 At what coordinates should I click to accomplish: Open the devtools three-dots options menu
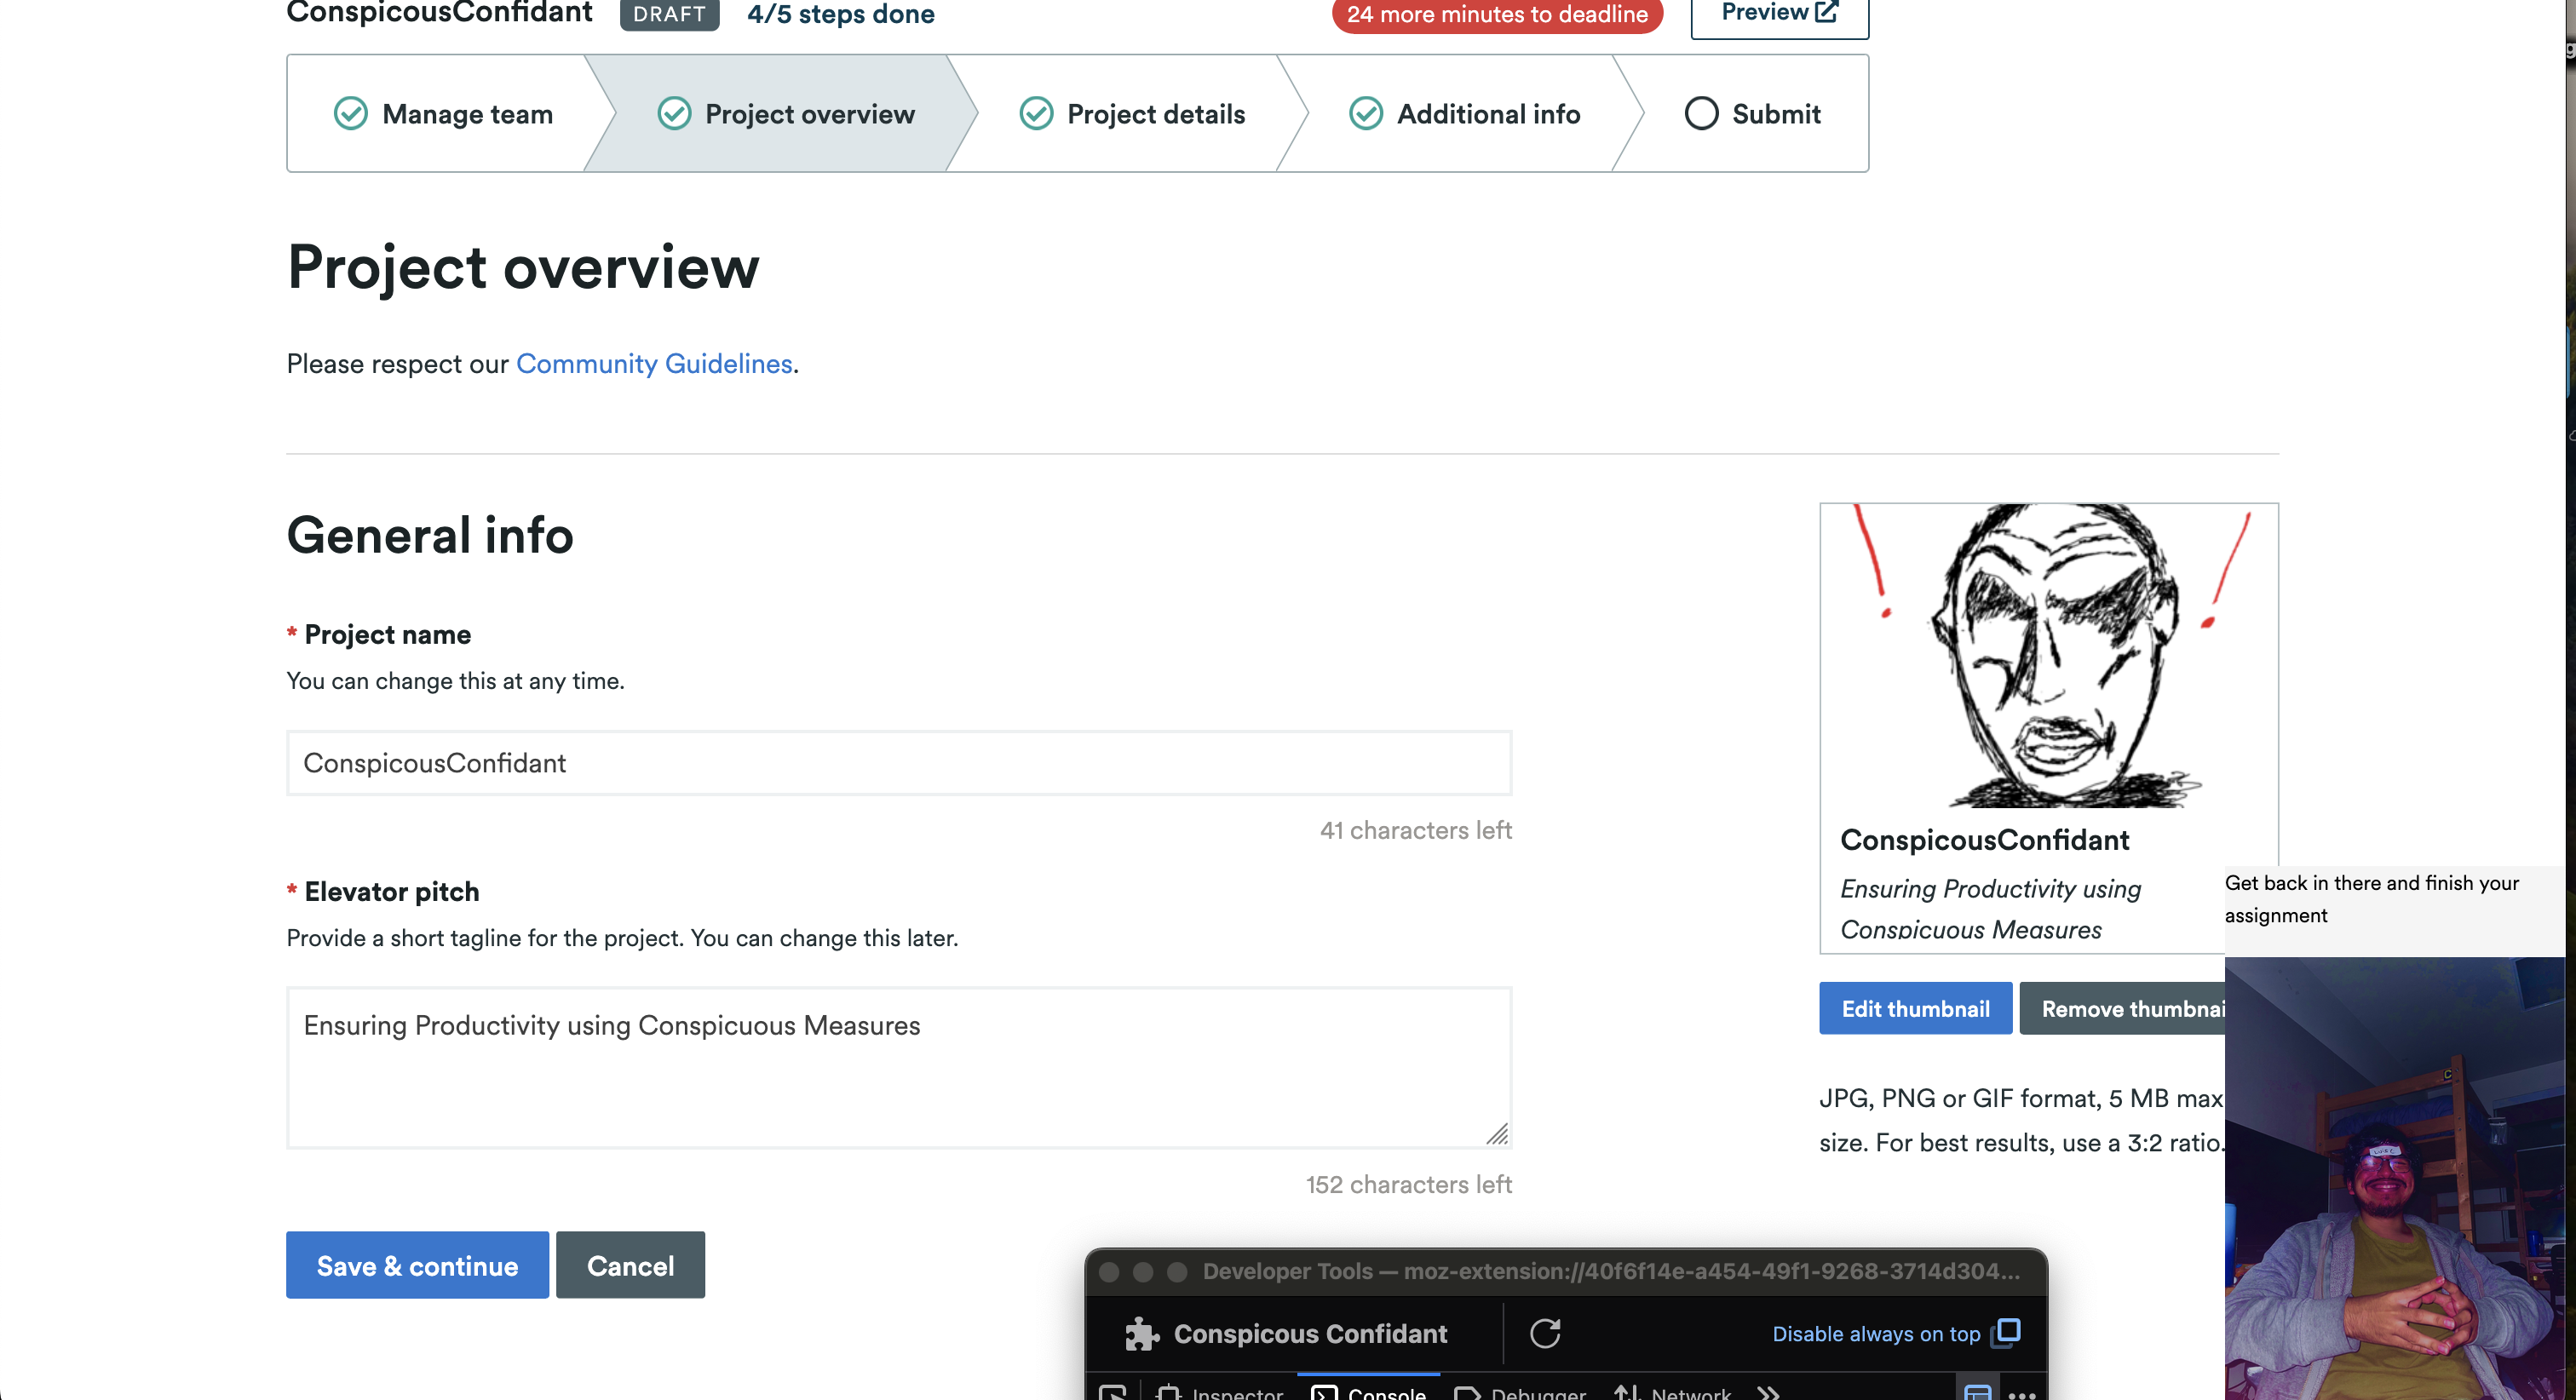click(x=2022, y=1393)
